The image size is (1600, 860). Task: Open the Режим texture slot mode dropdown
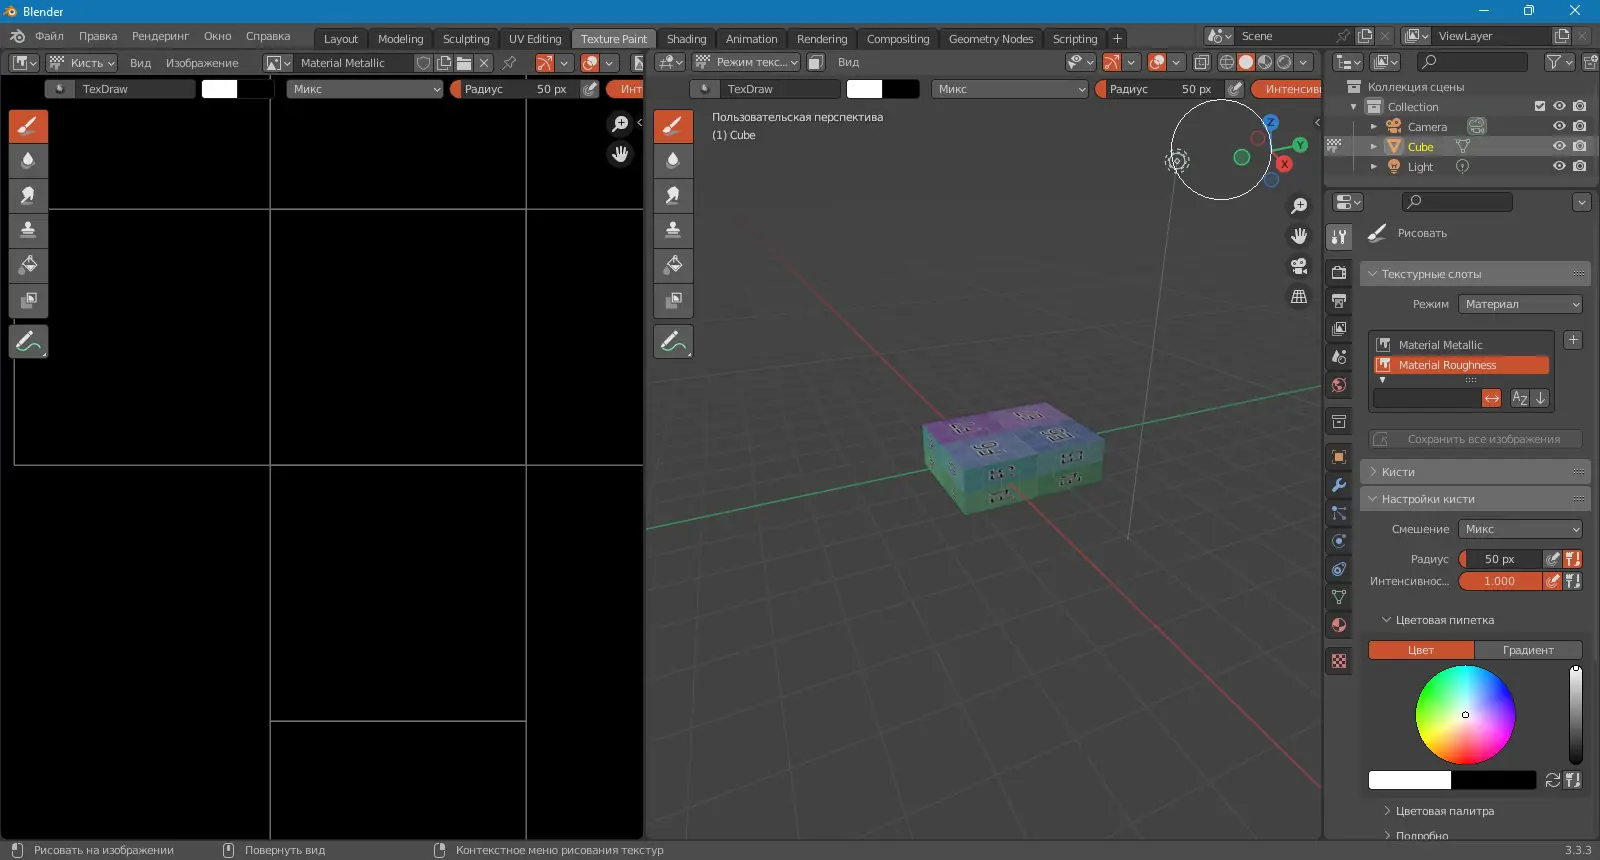[x=1520, y=304]
